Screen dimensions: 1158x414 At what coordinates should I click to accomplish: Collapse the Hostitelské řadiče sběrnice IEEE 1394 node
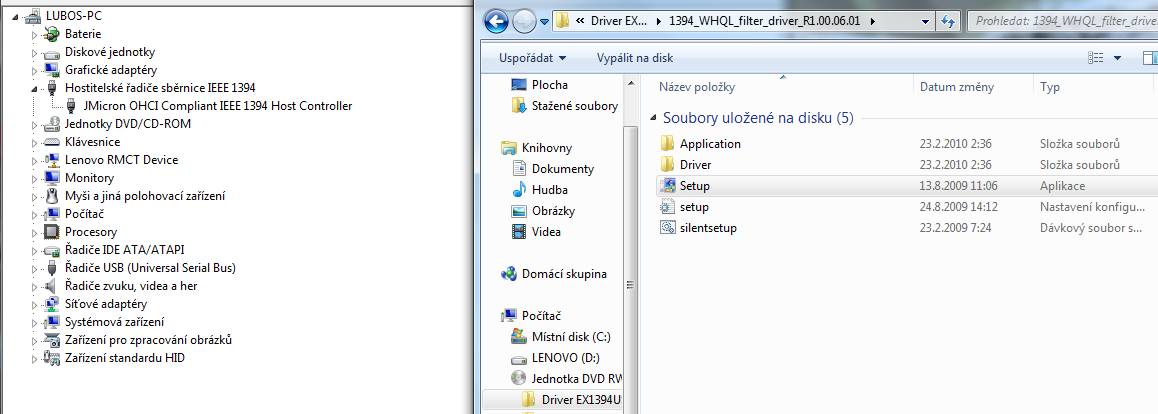[x=35, y=88]
